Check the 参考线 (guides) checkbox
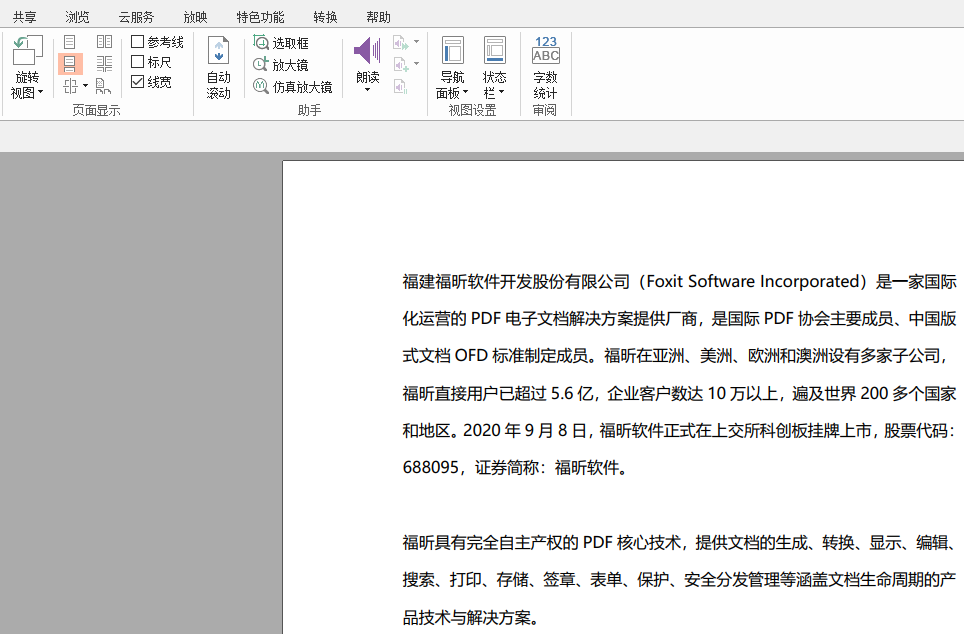 click(x=137, y=41)
